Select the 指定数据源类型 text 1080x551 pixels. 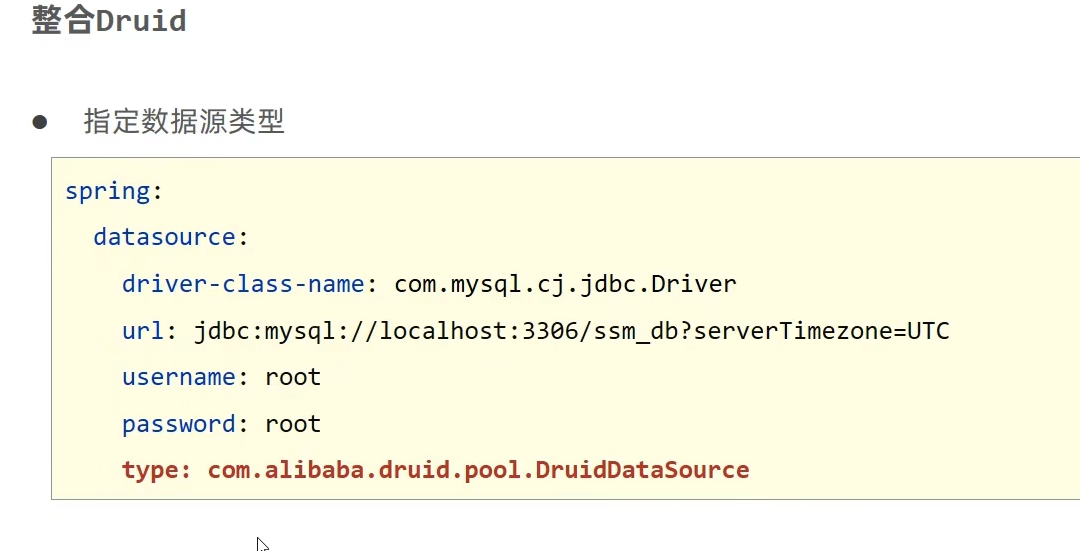[x=184, y=122]
